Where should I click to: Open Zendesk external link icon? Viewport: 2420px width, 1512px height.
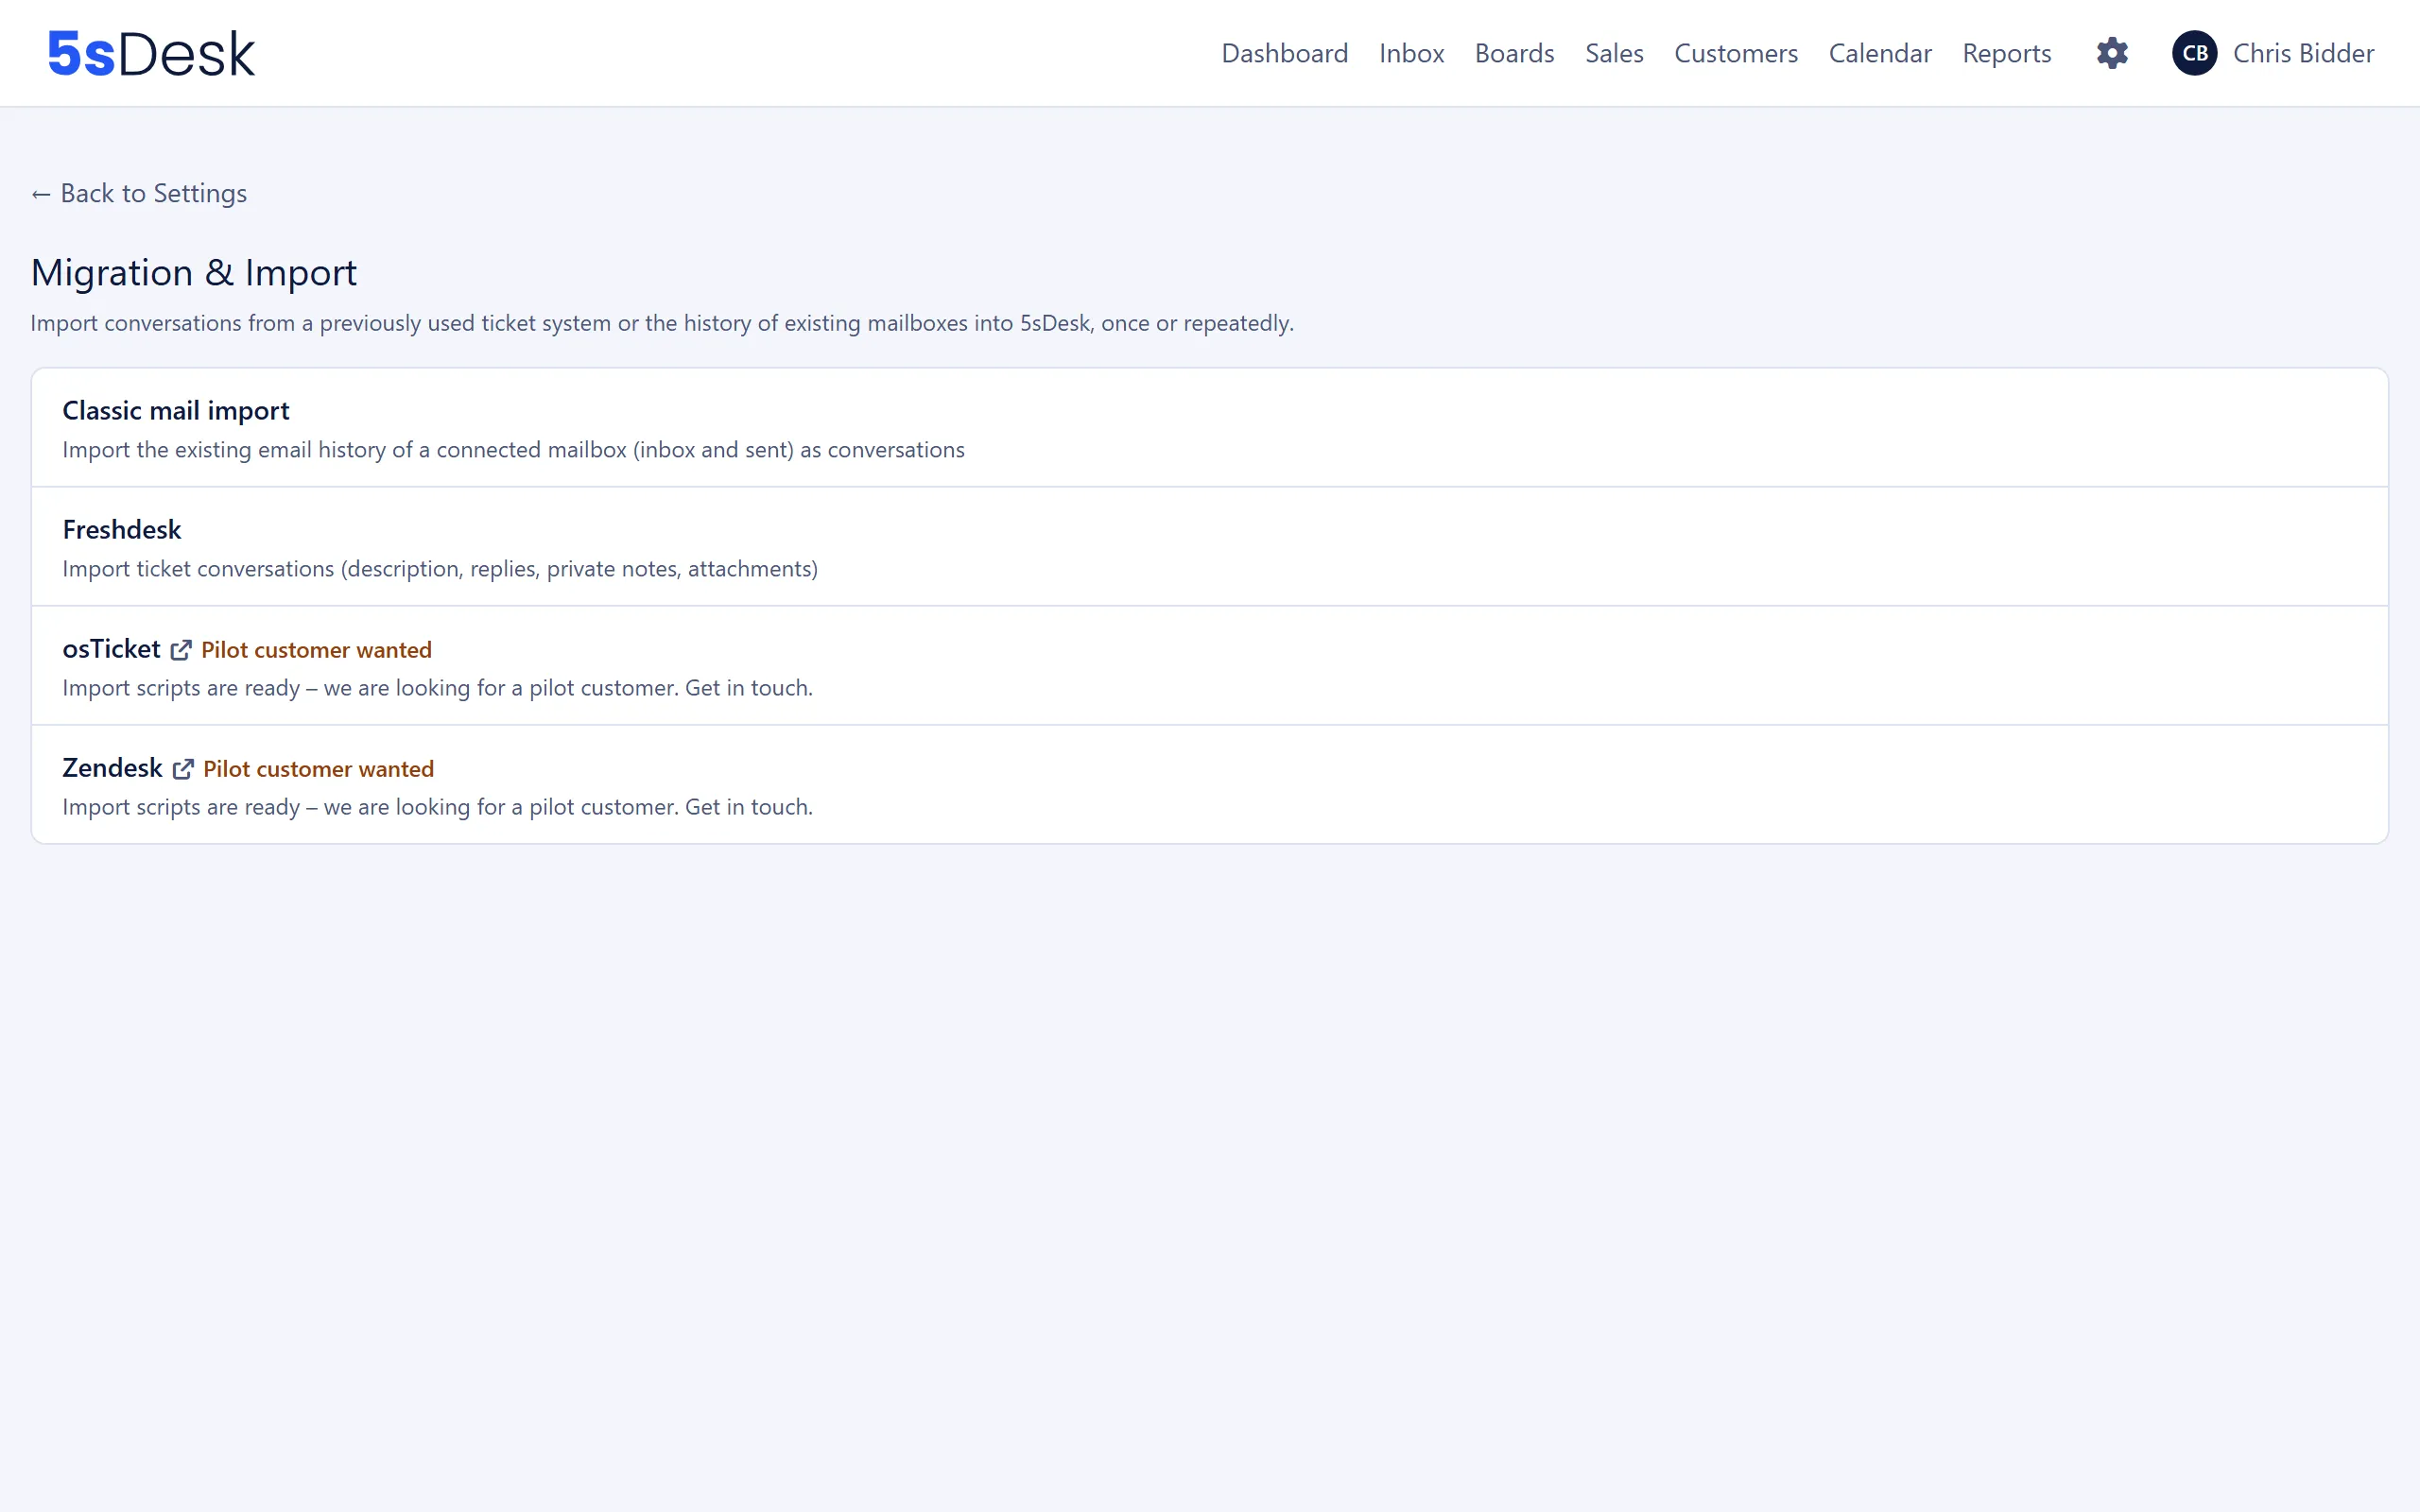[x=183, y=769]
